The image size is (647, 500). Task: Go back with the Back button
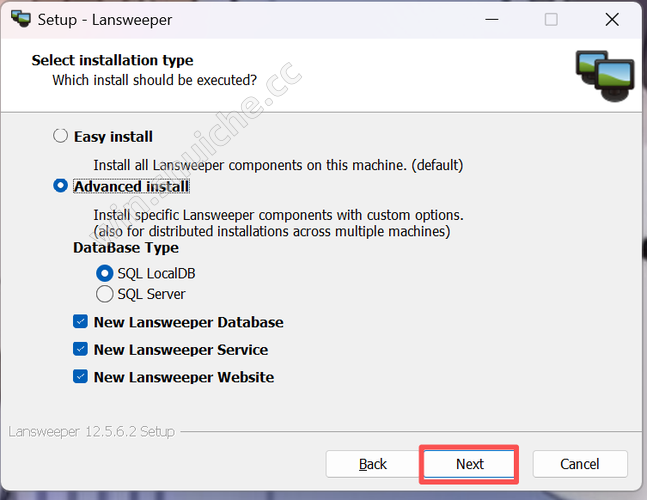(x=373, y=464)
